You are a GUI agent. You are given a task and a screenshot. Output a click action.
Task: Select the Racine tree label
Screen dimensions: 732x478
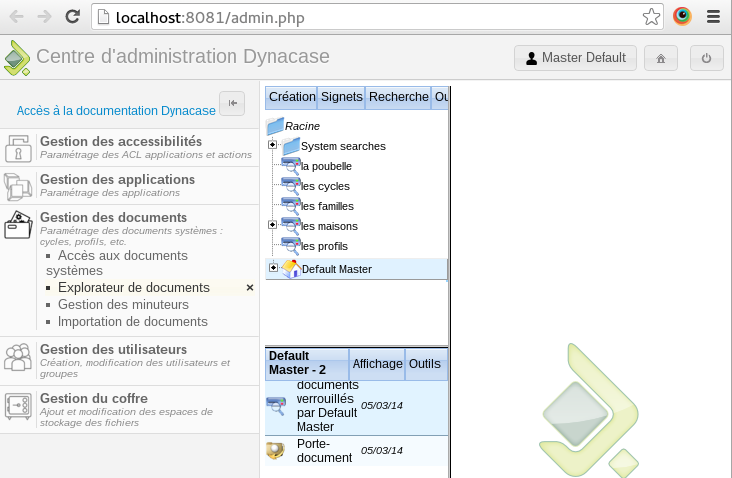(x=303, y=127)
